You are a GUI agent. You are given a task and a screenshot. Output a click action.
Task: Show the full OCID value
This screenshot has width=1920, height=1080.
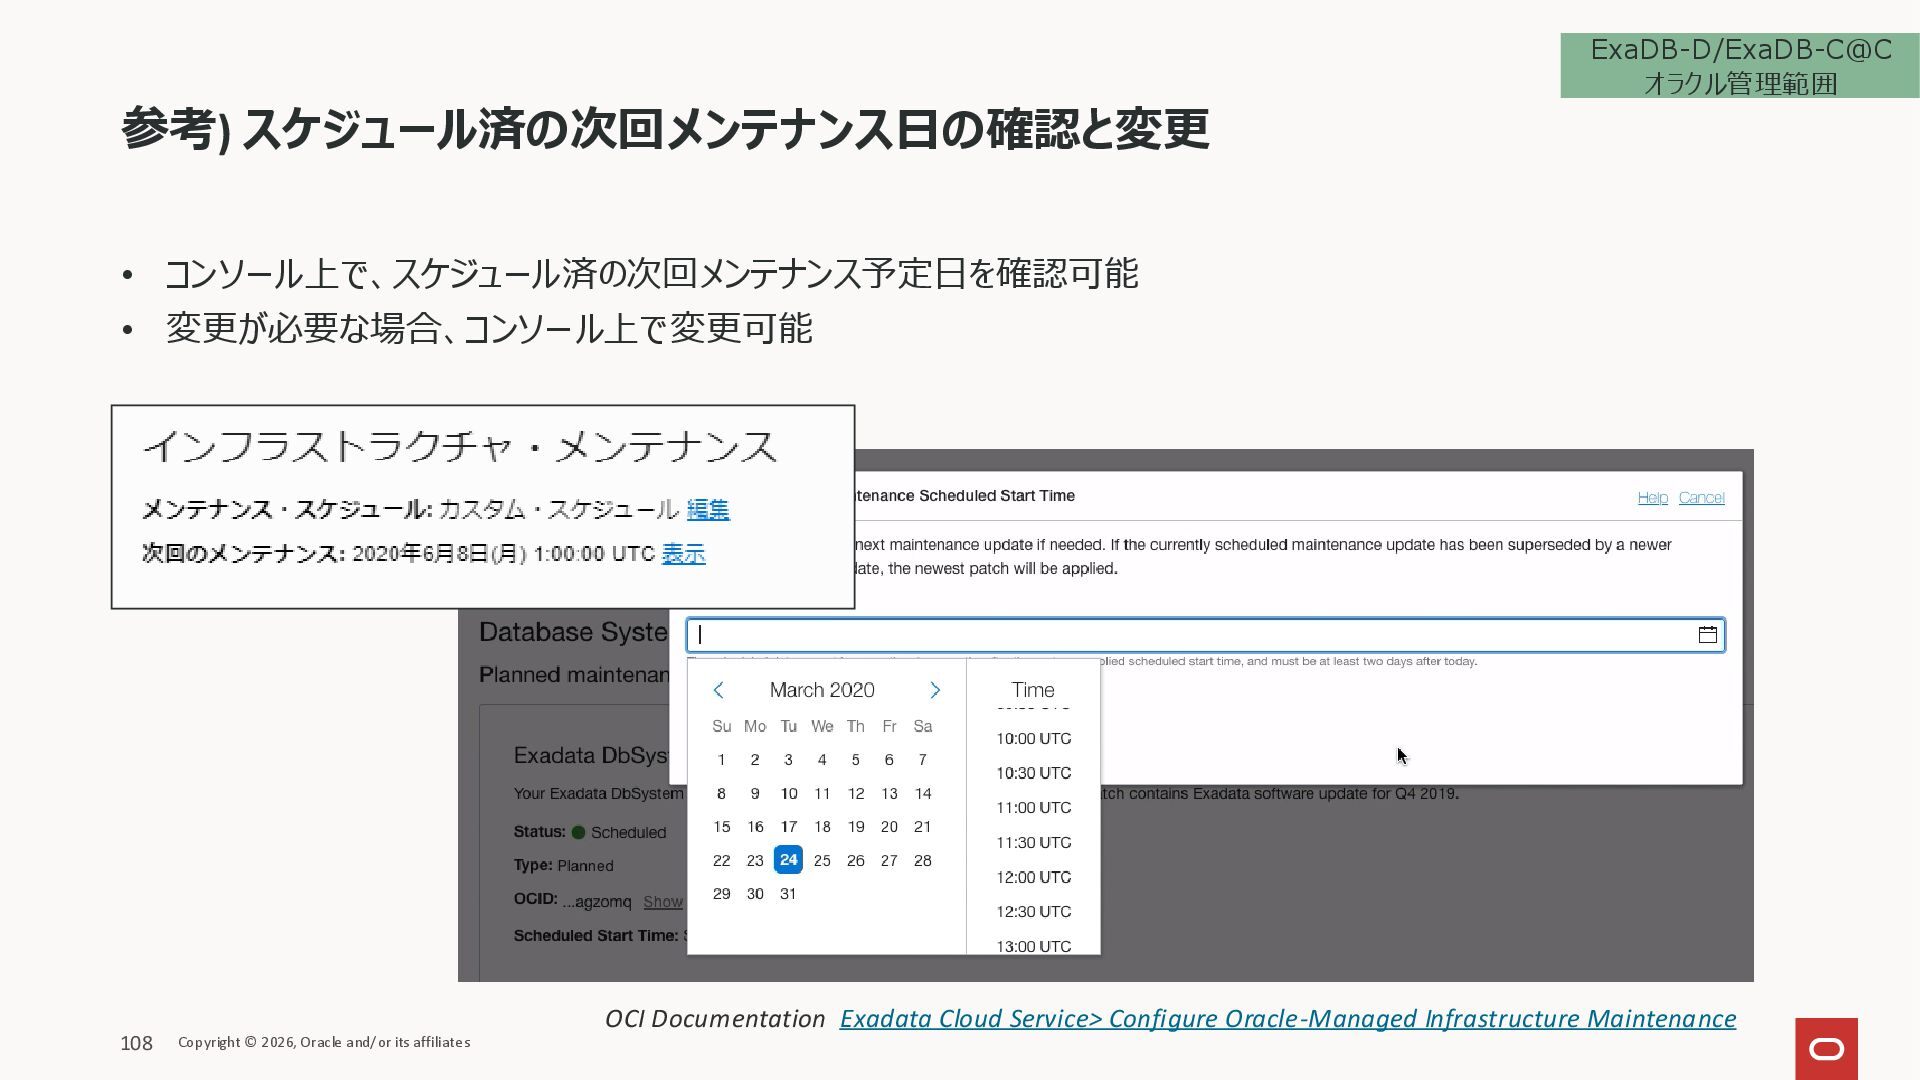pyautogui.click(x=662, y=902)
